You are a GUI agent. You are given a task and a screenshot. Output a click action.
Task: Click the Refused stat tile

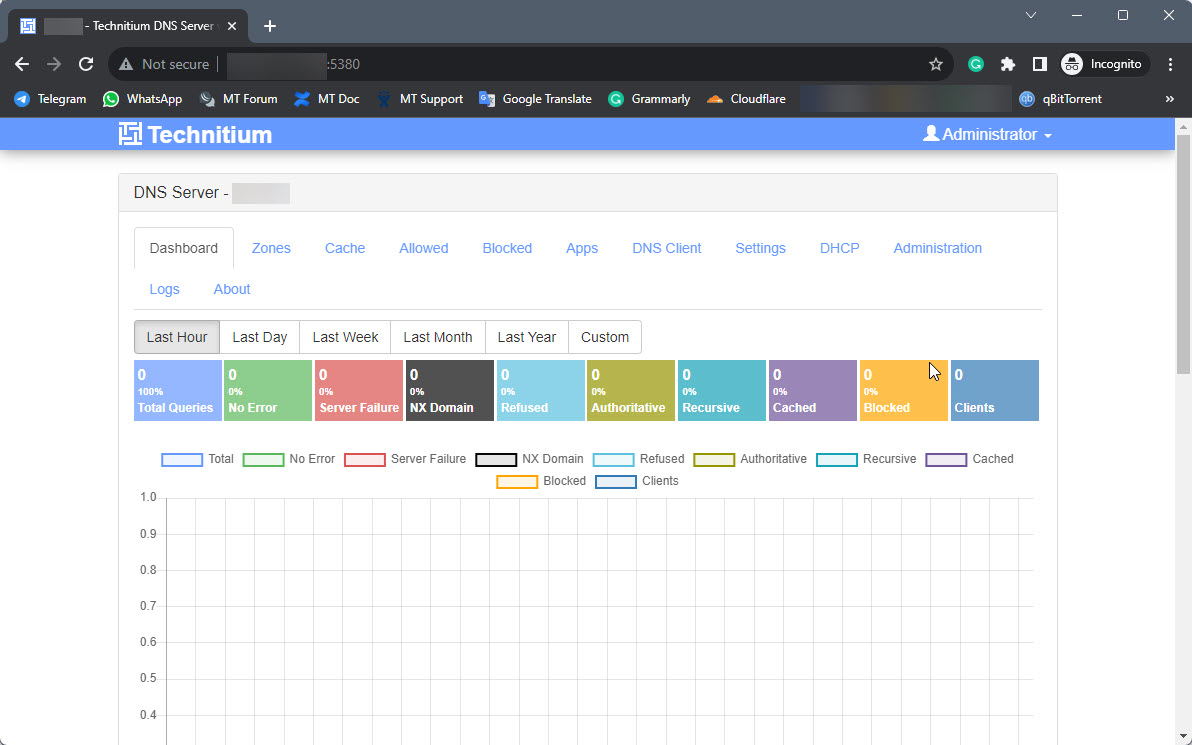click(541, 391)
